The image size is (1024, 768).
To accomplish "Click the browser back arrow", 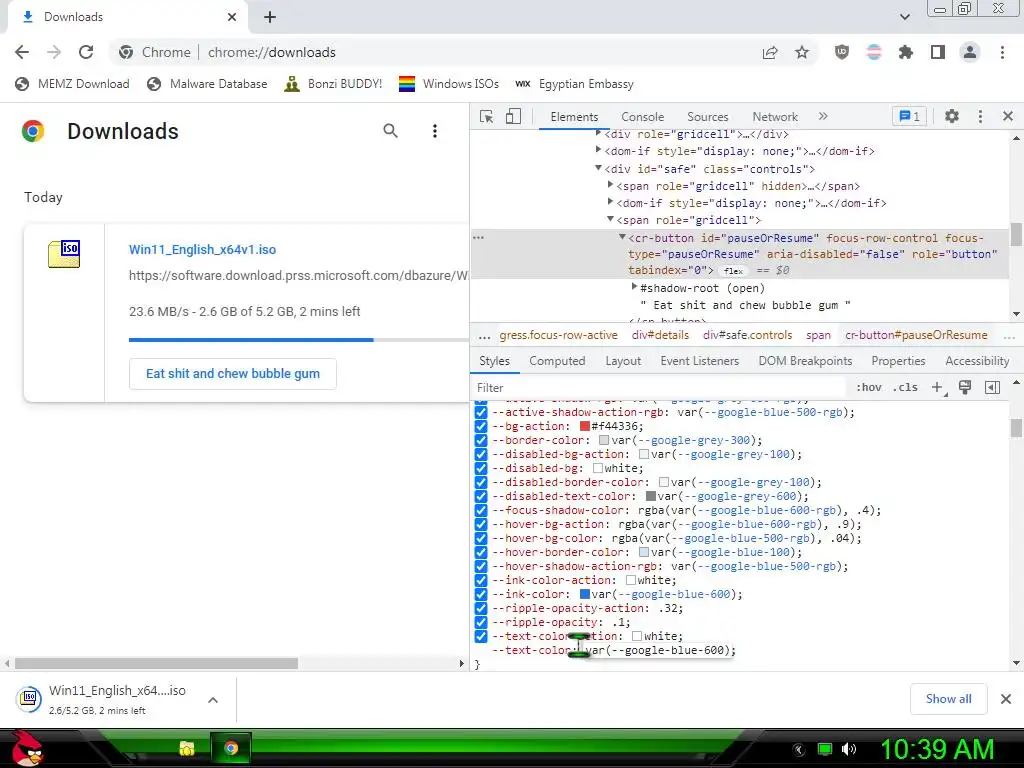I will tap(22, 52).
